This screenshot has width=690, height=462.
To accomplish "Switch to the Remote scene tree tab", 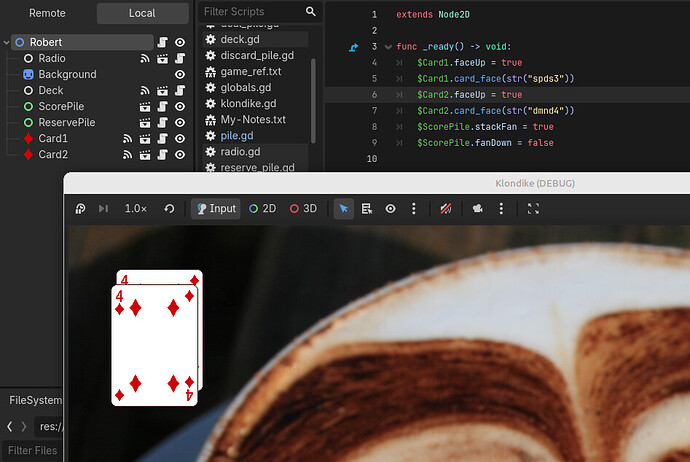I will pos(48,13).
